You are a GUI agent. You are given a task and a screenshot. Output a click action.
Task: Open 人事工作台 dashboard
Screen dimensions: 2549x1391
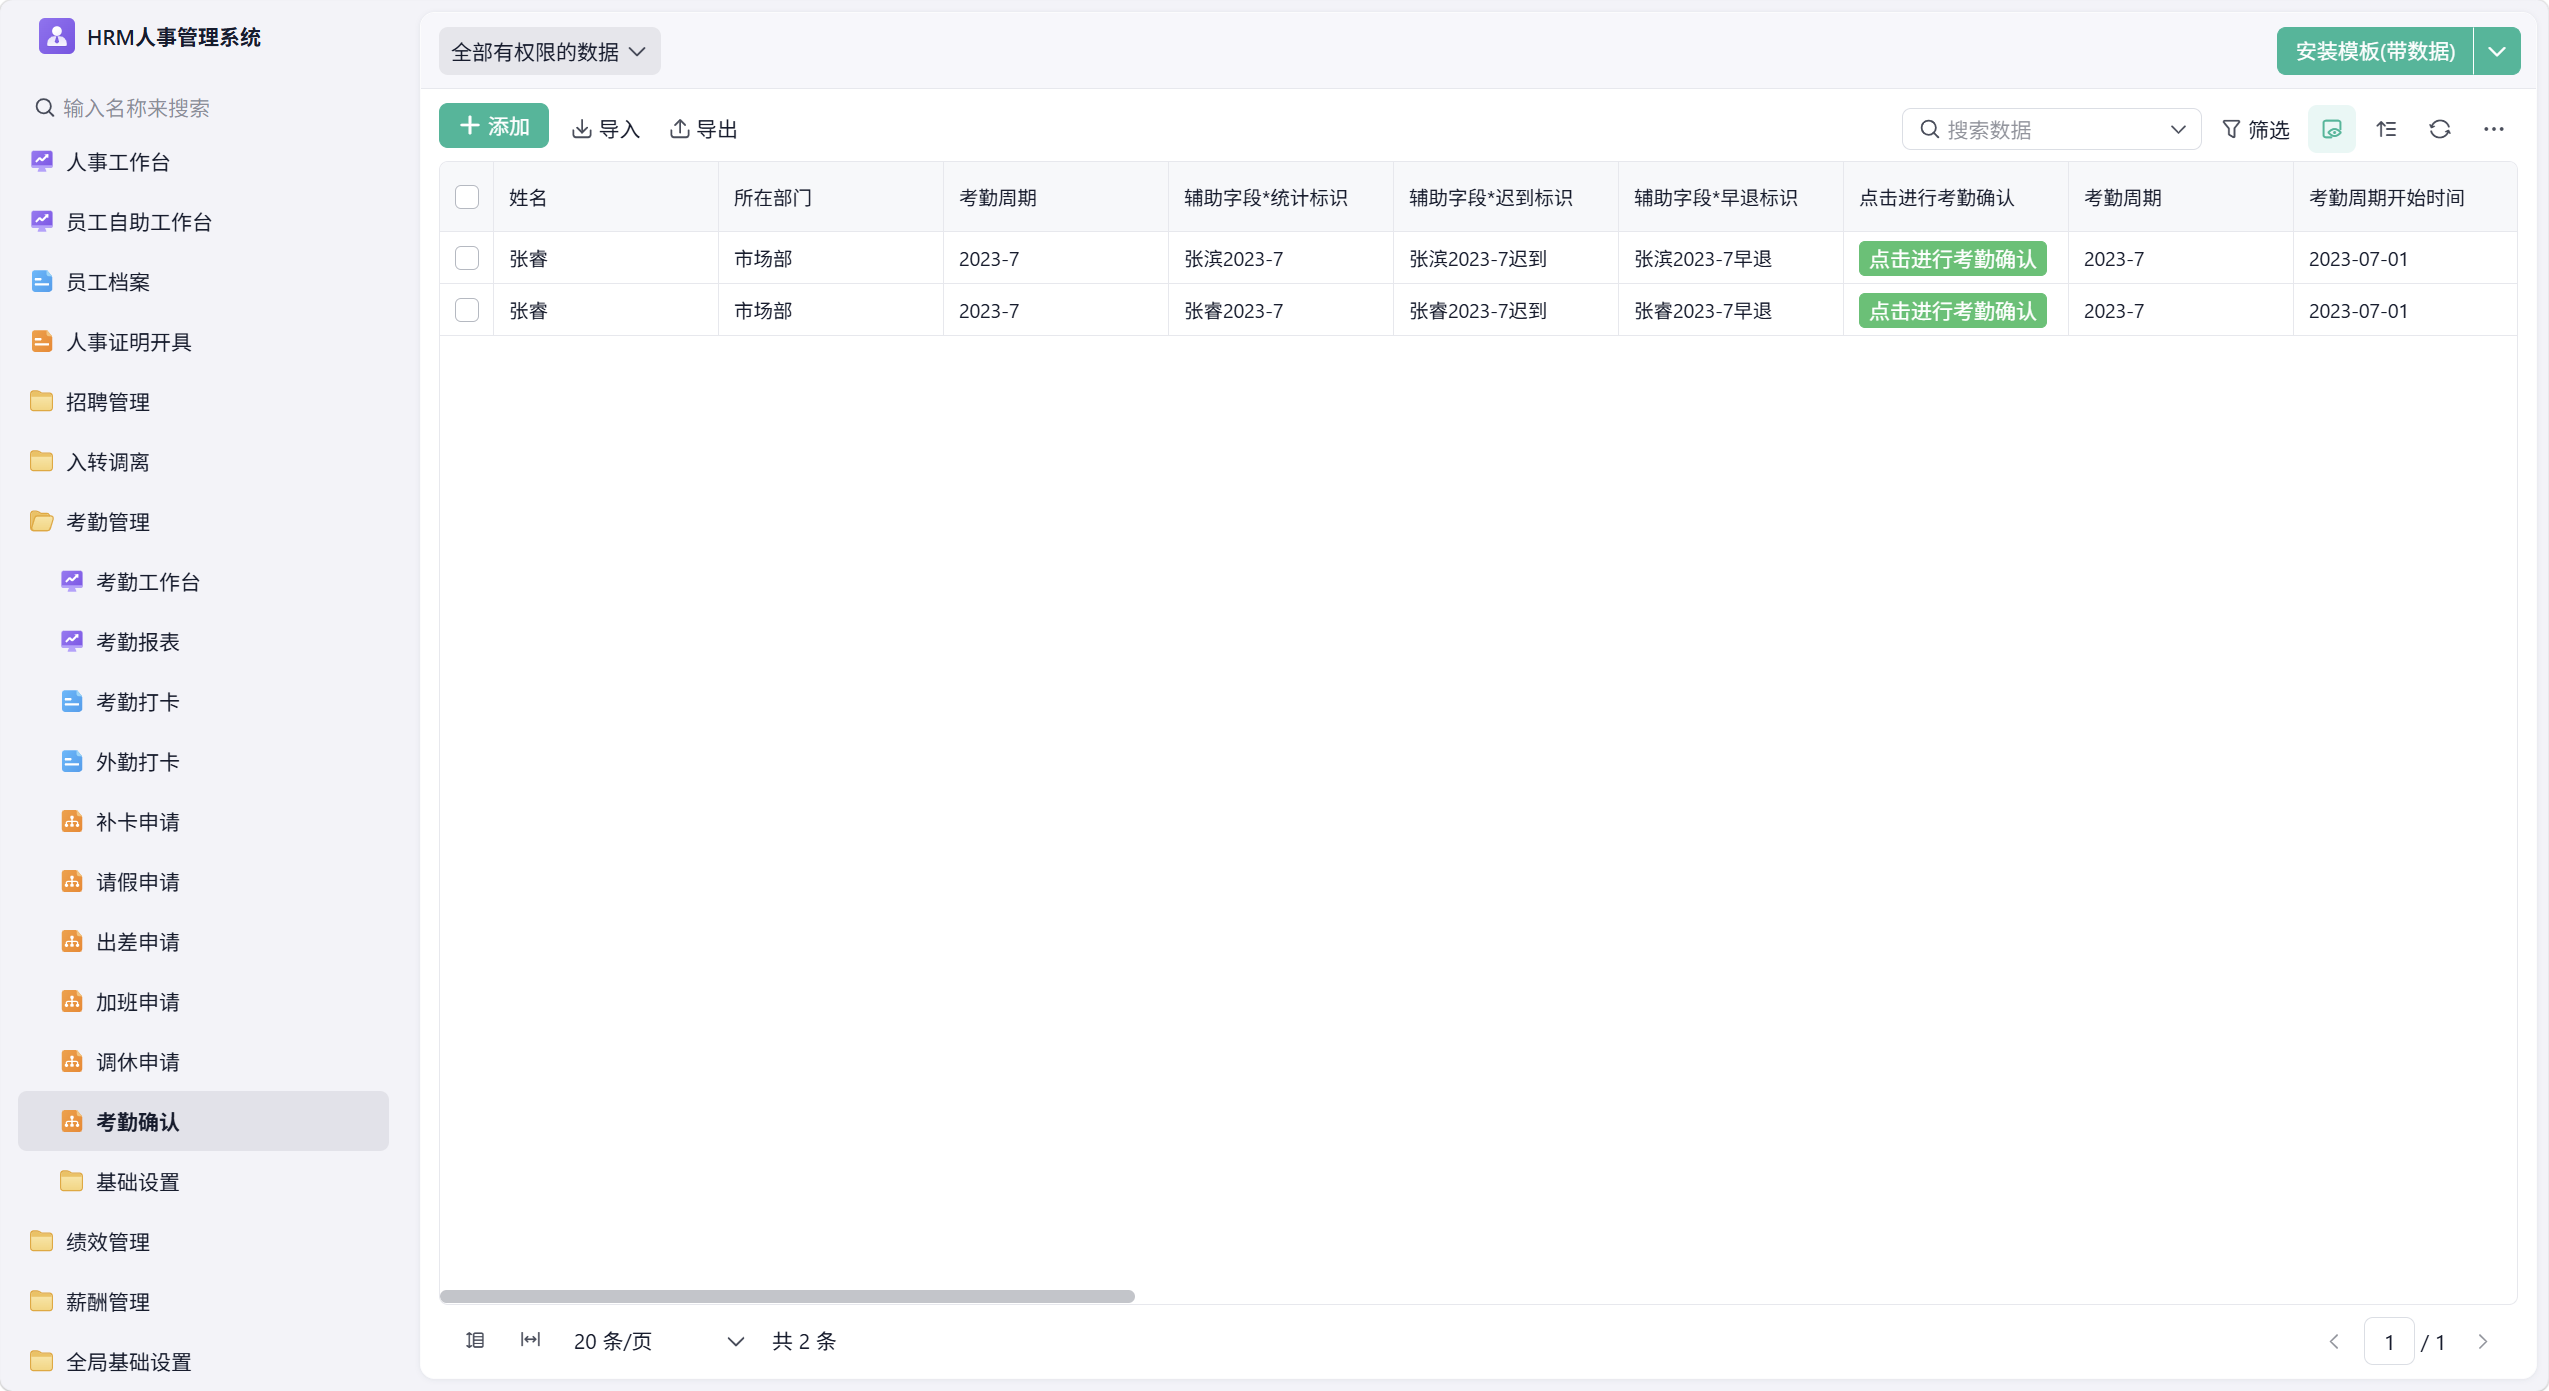[203, 162]
